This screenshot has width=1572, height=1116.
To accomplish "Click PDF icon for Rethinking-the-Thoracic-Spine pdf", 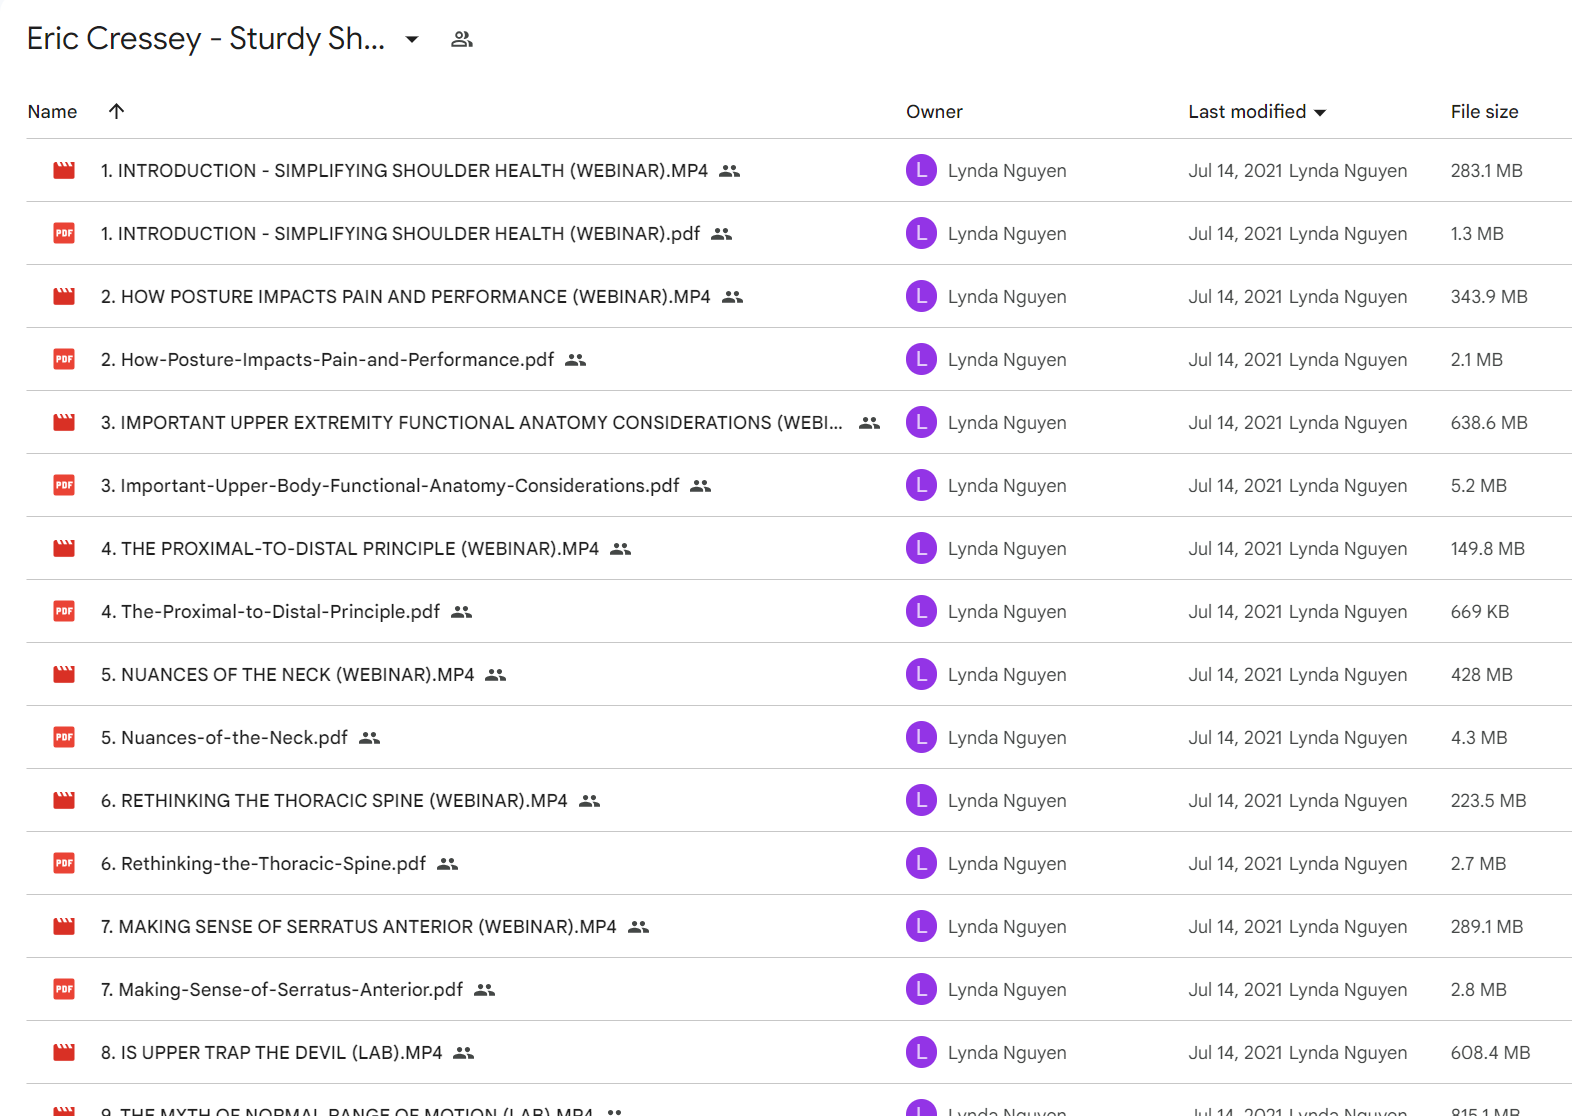I will pyautogui.click(x=64, y=864).
